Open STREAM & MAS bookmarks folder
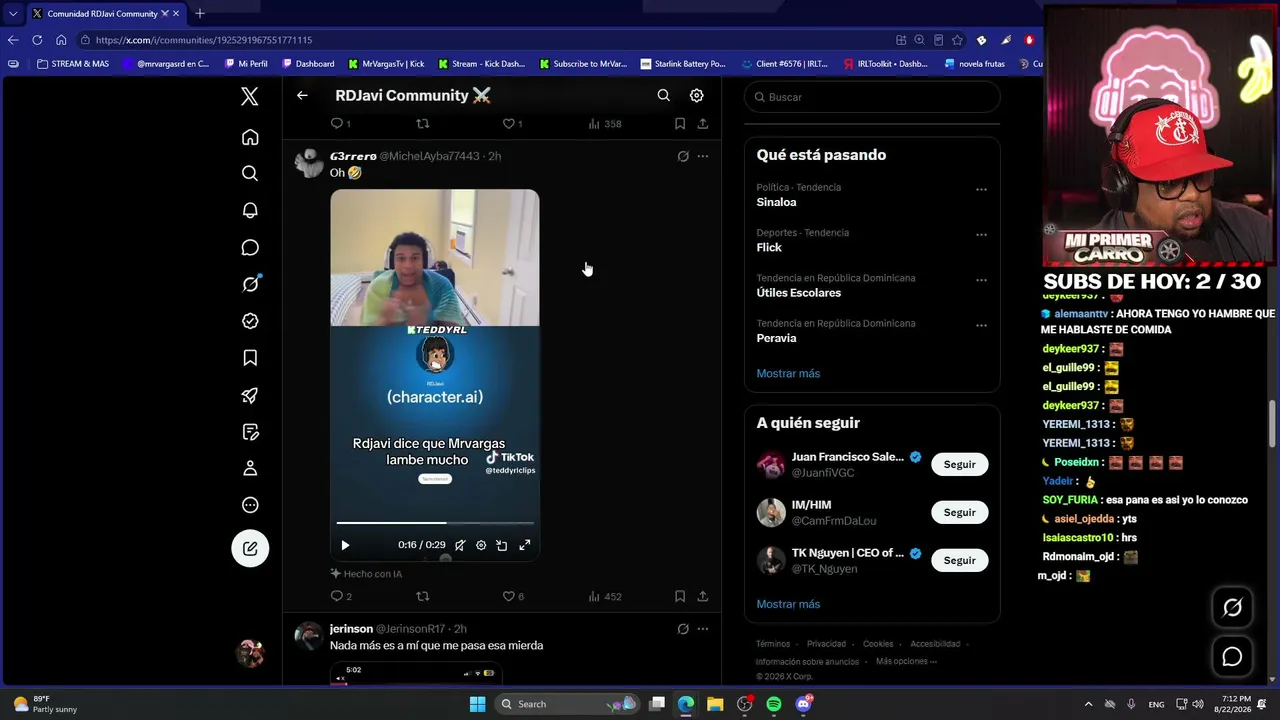 coord(72,64)
